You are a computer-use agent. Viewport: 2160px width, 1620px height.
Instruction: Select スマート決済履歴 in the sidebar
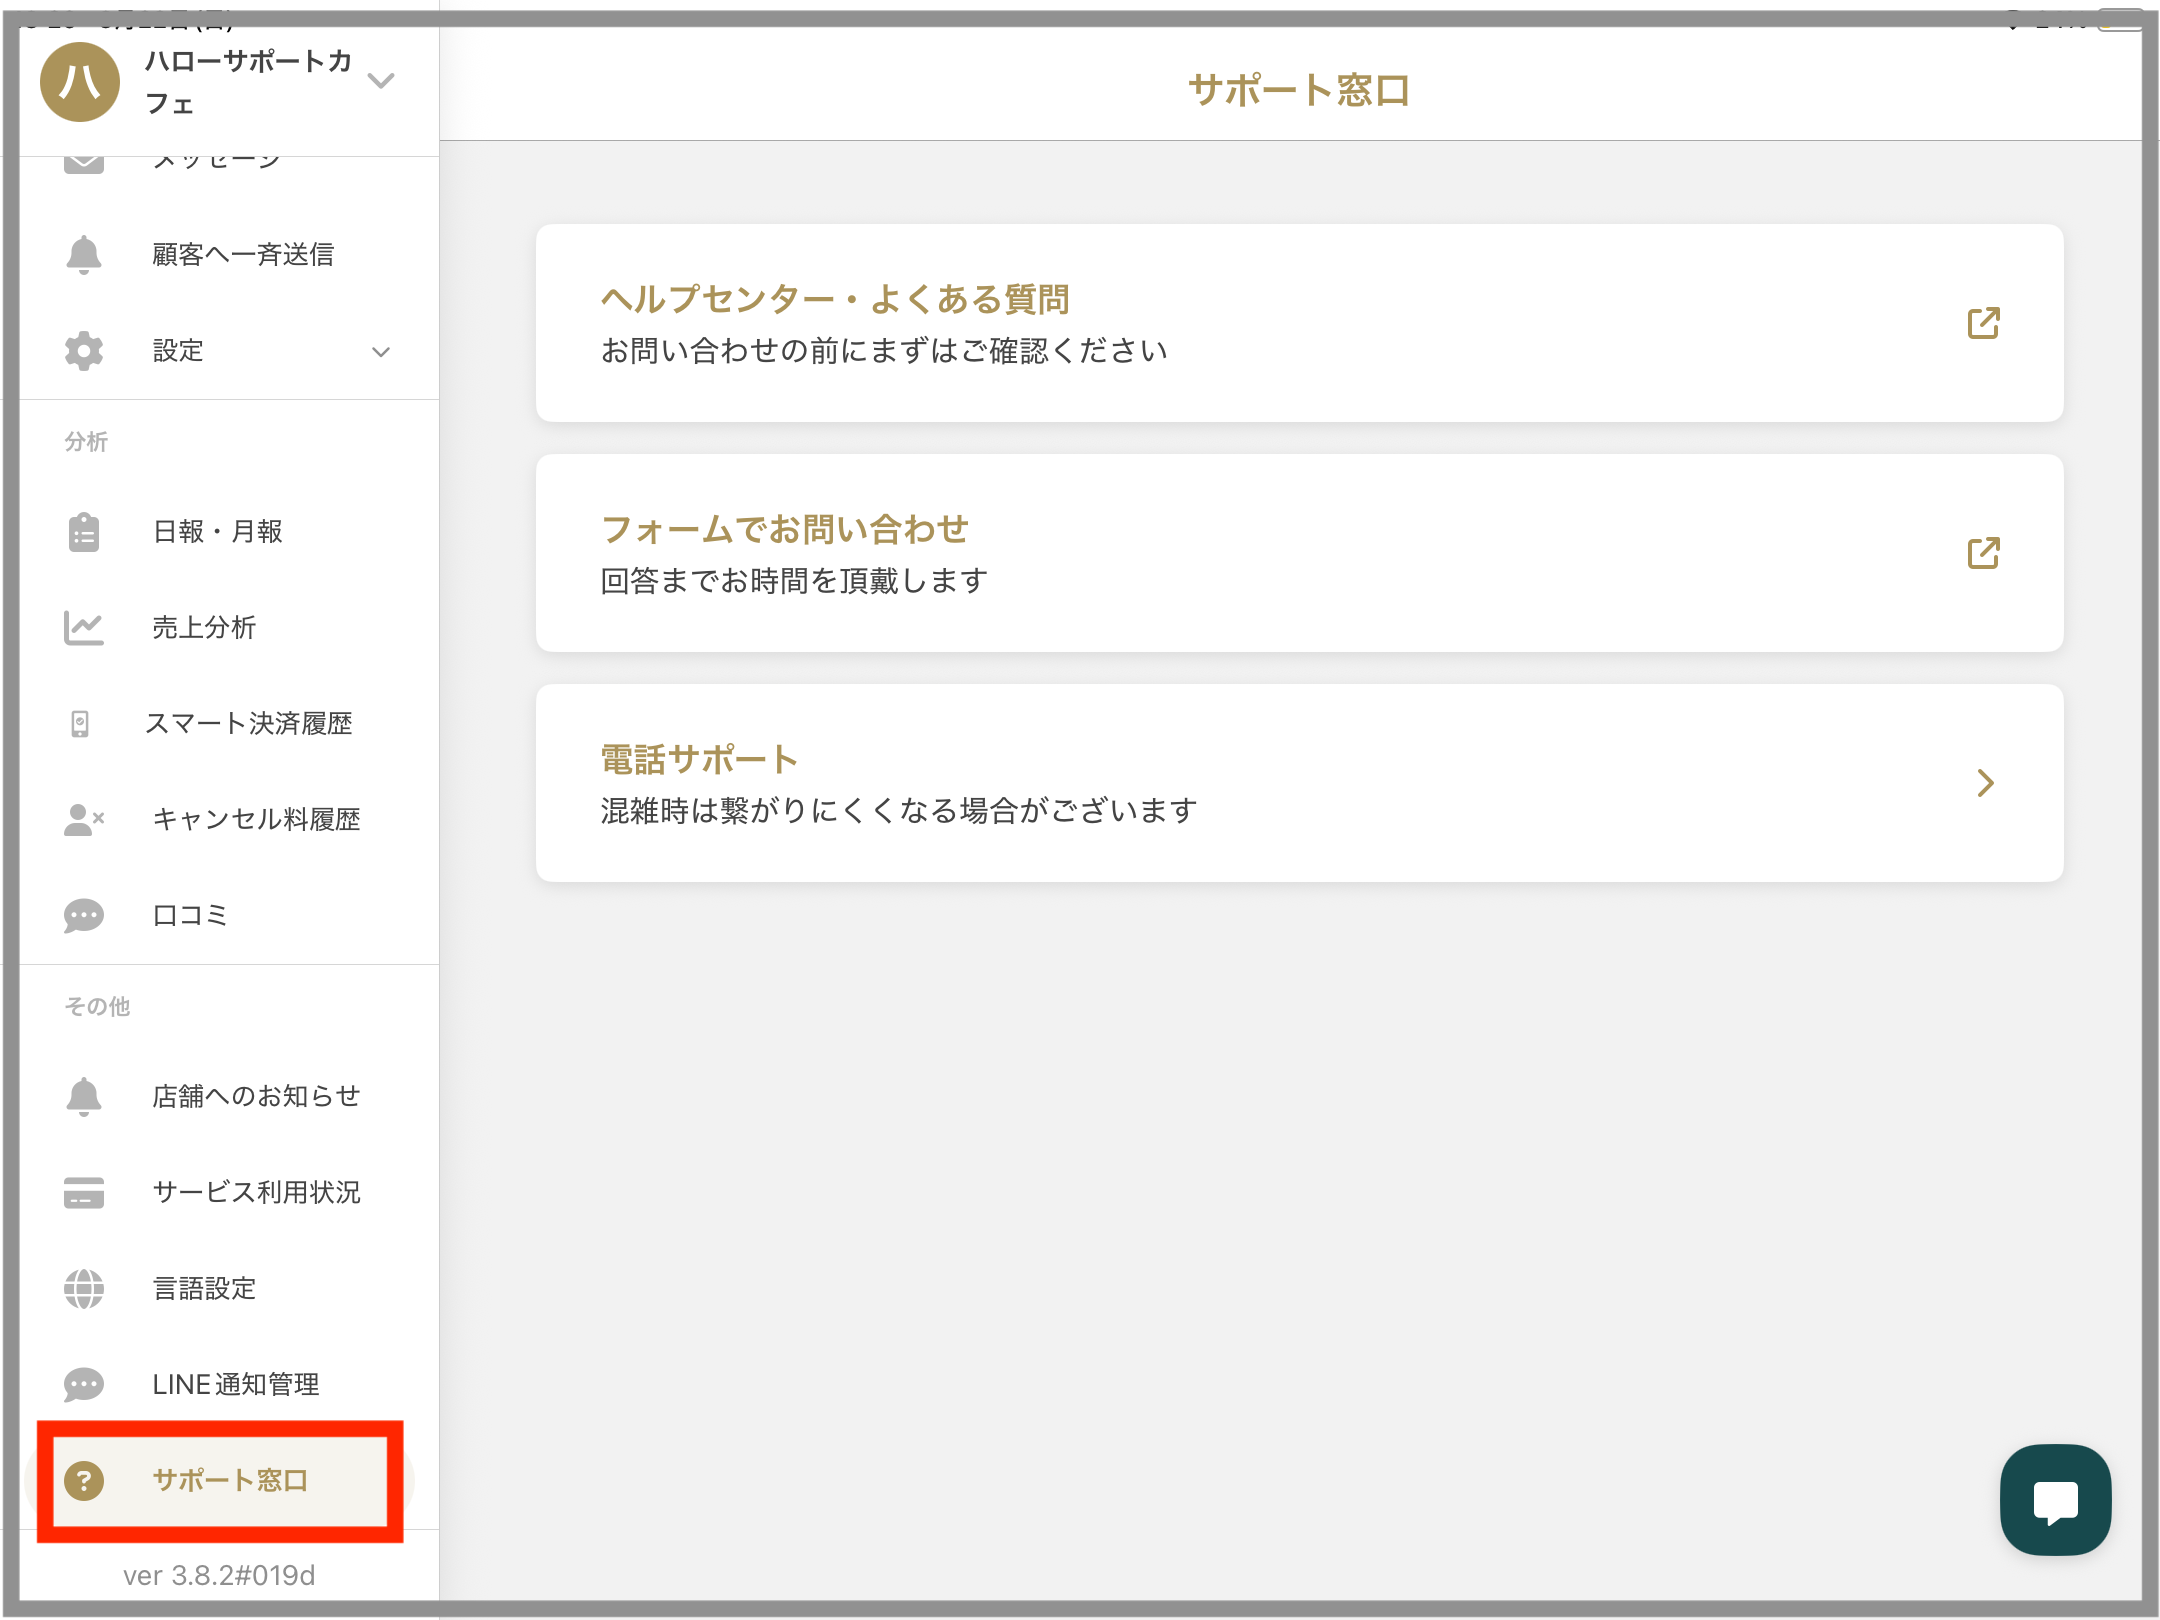click(248, 724)
